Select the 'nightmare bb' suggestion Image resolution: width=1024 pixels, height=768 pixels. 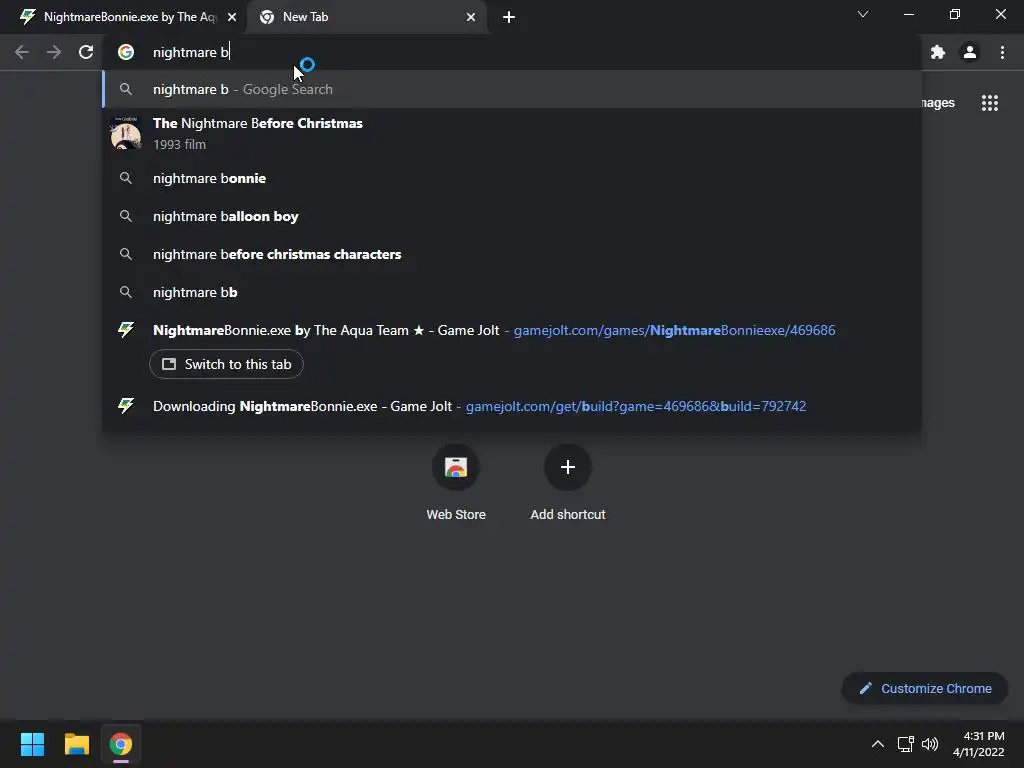pyautogui.click(x=512, y=292)
